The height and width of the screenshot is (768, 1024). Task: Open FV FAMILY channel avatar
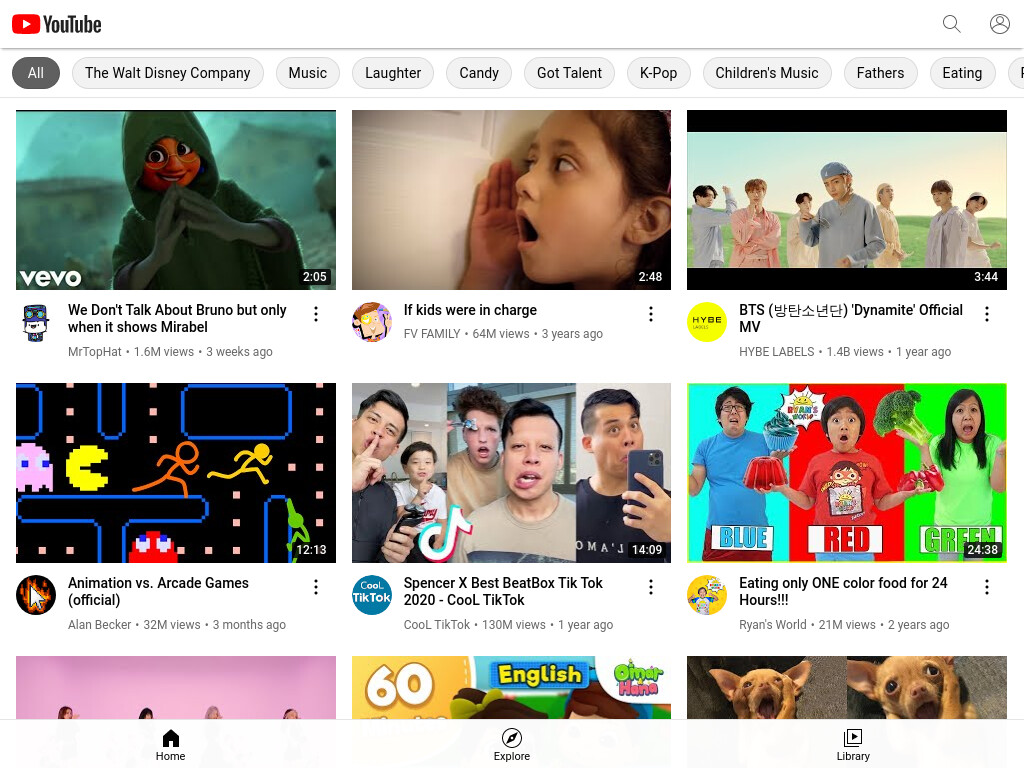click(x=372, y=322)
